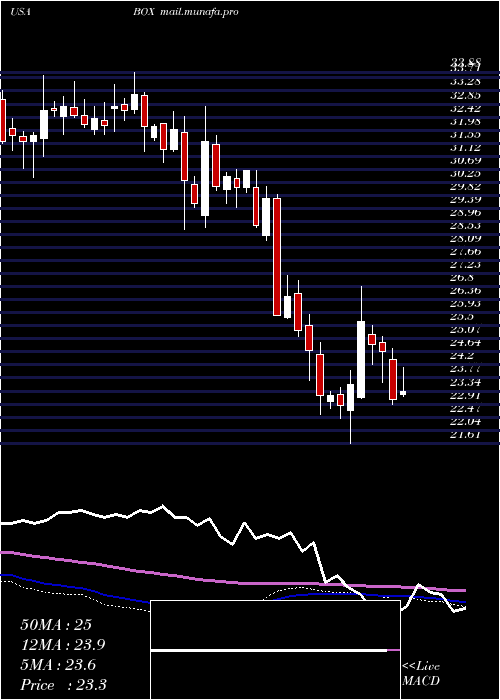Click the mail.munafa.pro text
This screenshot has height=700, width=500.
click(x=198, y=12)
